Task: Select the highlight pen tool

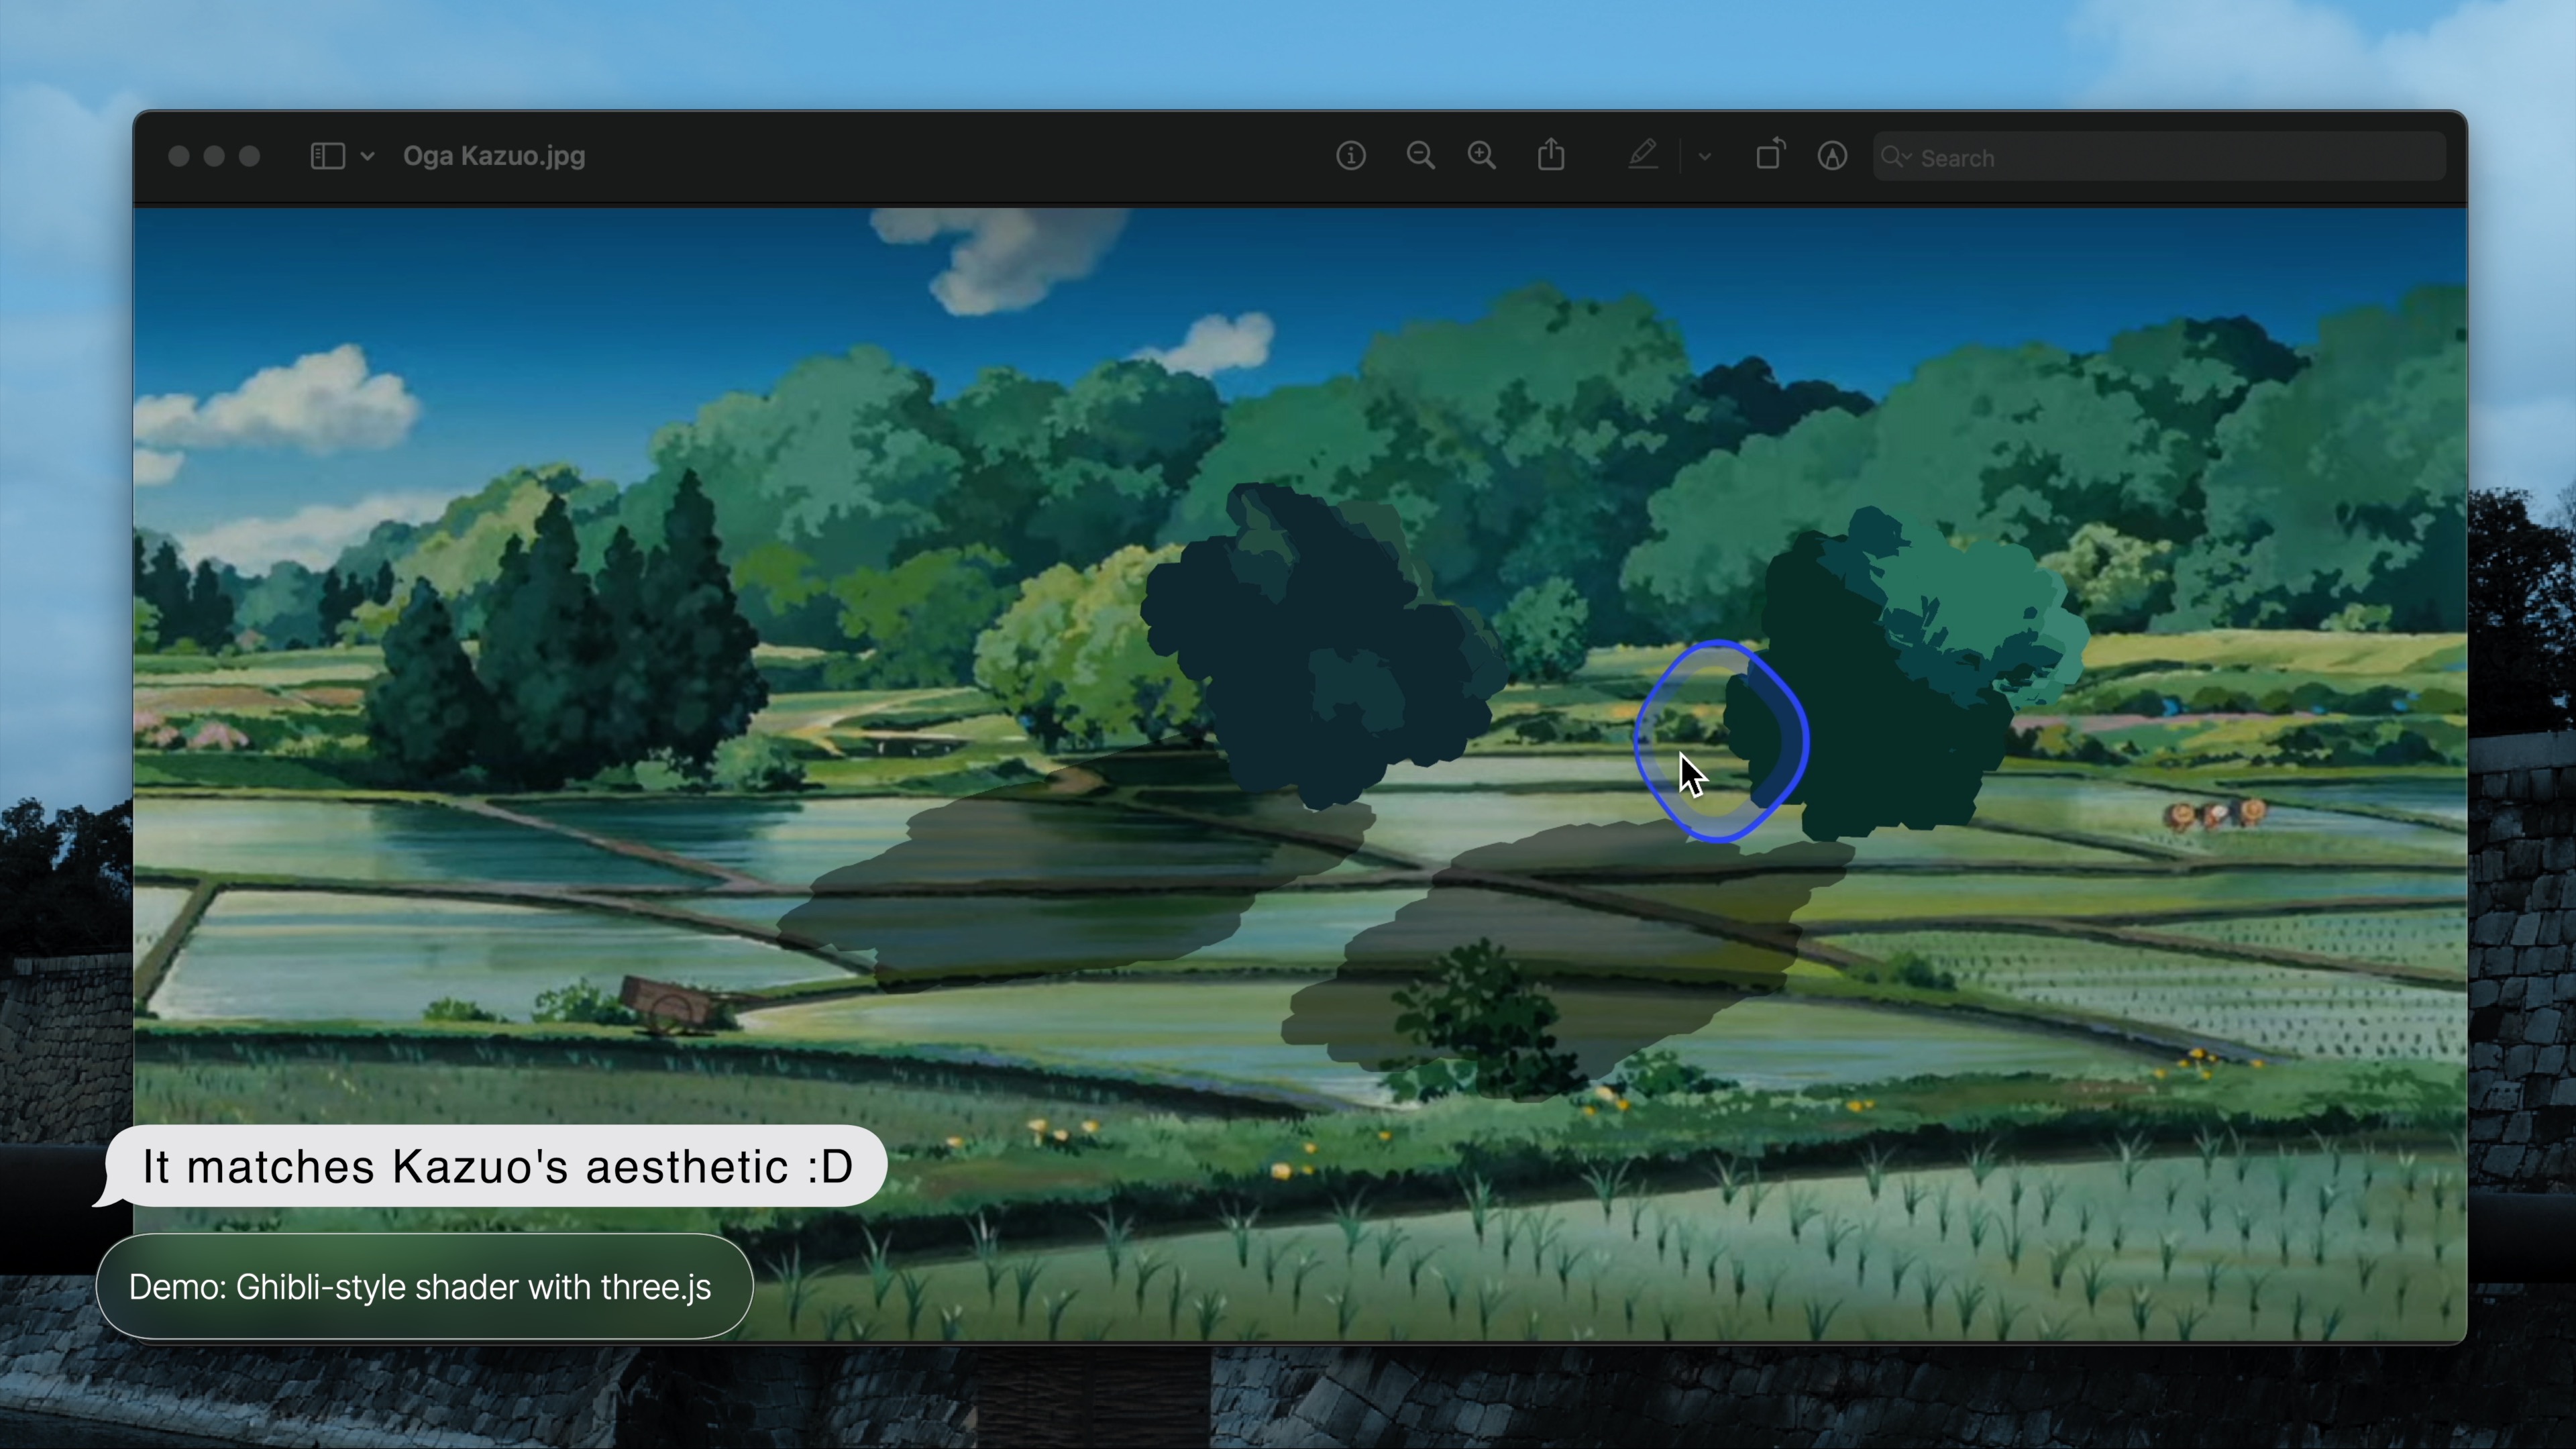Action: coord(1642,155)
